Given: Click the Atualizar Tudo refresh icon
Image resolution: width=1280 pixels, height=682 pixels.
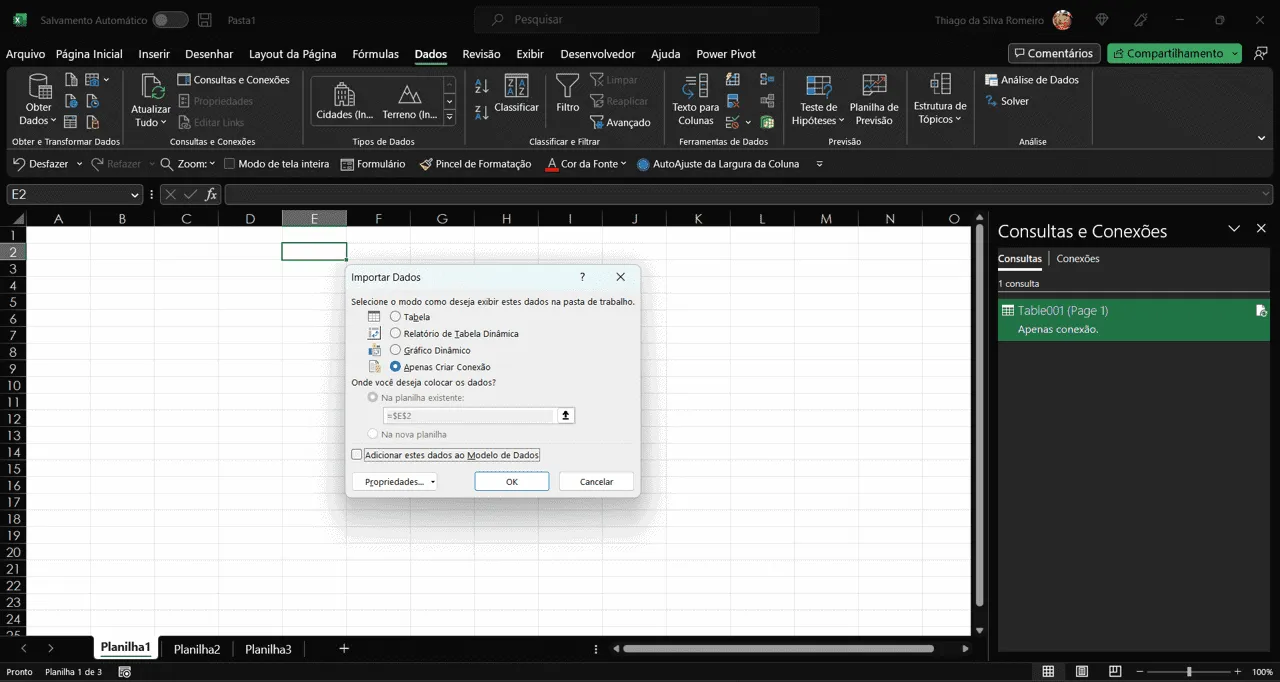Looking at the screenshot, I should pyautogui.click(x=151, y=88).
